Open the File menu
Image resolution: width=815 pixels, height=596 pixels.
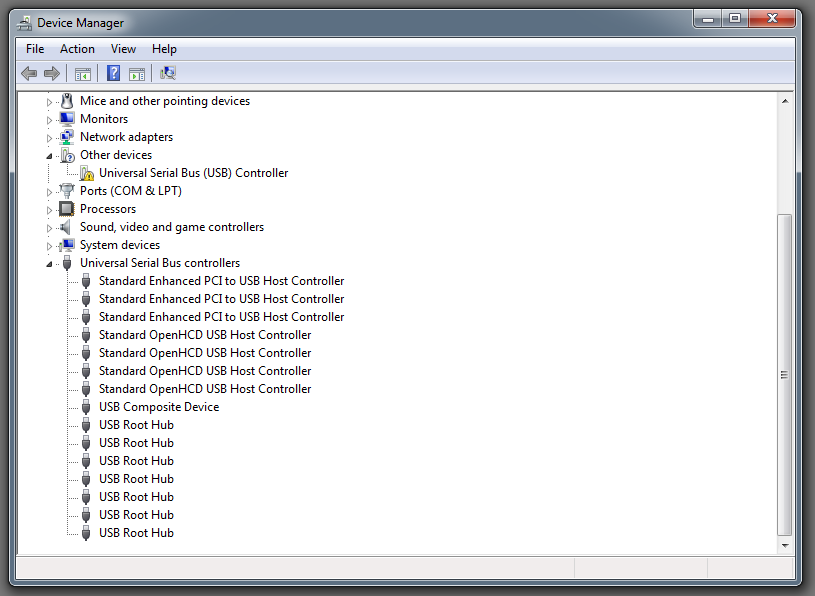pyautogui.click(x=35, y=49)
